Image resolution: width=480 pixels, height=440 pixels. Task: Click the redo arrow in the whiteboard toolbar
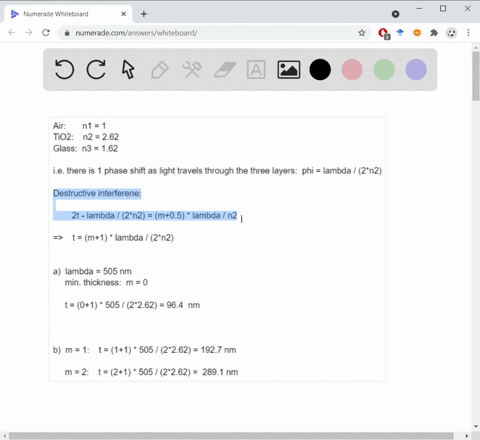click(x=96, y=69)
